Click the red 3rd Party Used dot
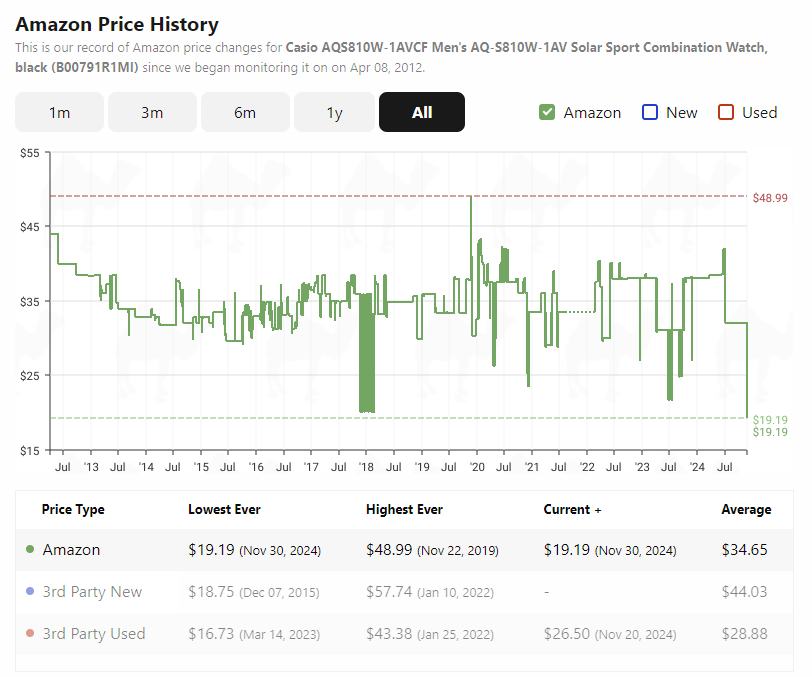 (30, 633)
